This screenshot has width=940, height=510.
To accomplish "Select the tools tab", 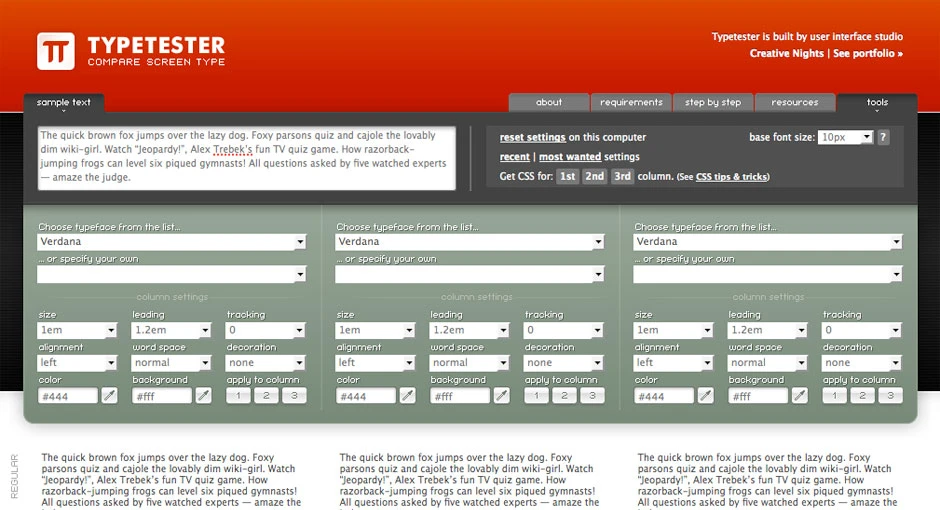I will pos(877,102).
